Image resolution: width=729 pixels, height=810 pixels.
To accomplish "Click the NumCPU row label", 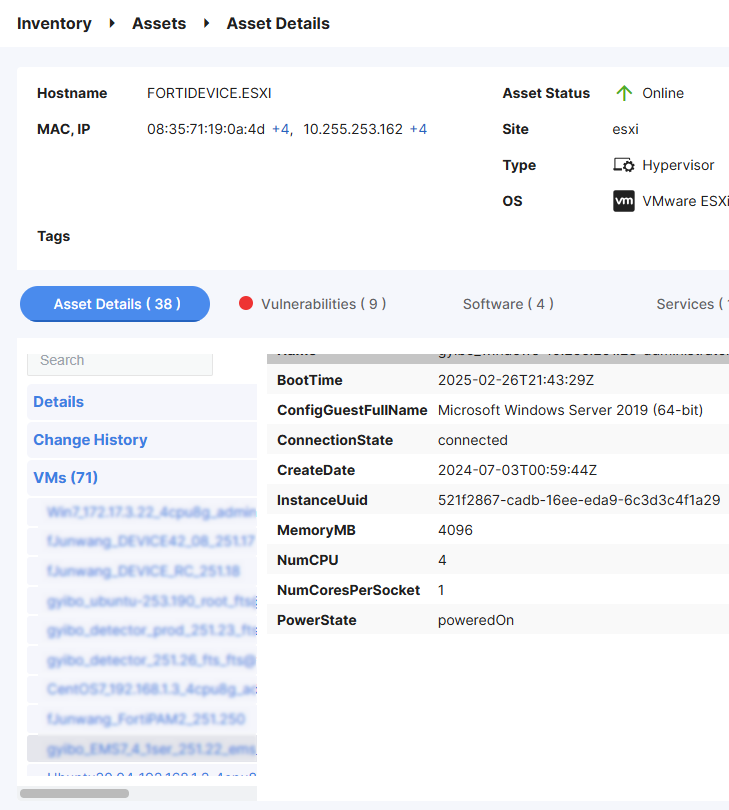I will pos(308,560).
